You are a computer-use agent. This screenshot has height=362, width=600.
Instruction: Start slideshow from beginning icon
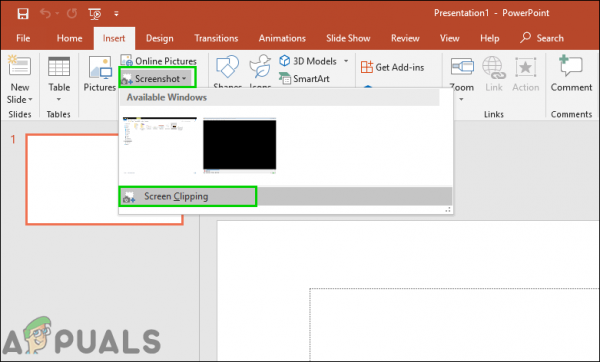point(95,14)
